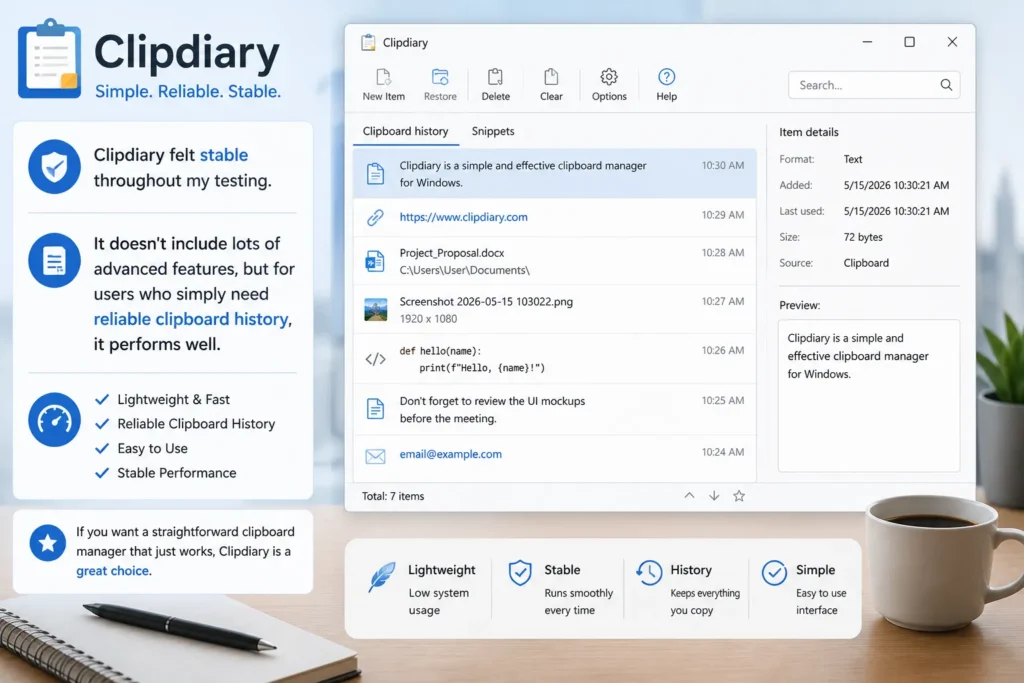Mark item as favorite with star icon
The height and width of the screenshot is (683, 1024).
pos(739,496)
